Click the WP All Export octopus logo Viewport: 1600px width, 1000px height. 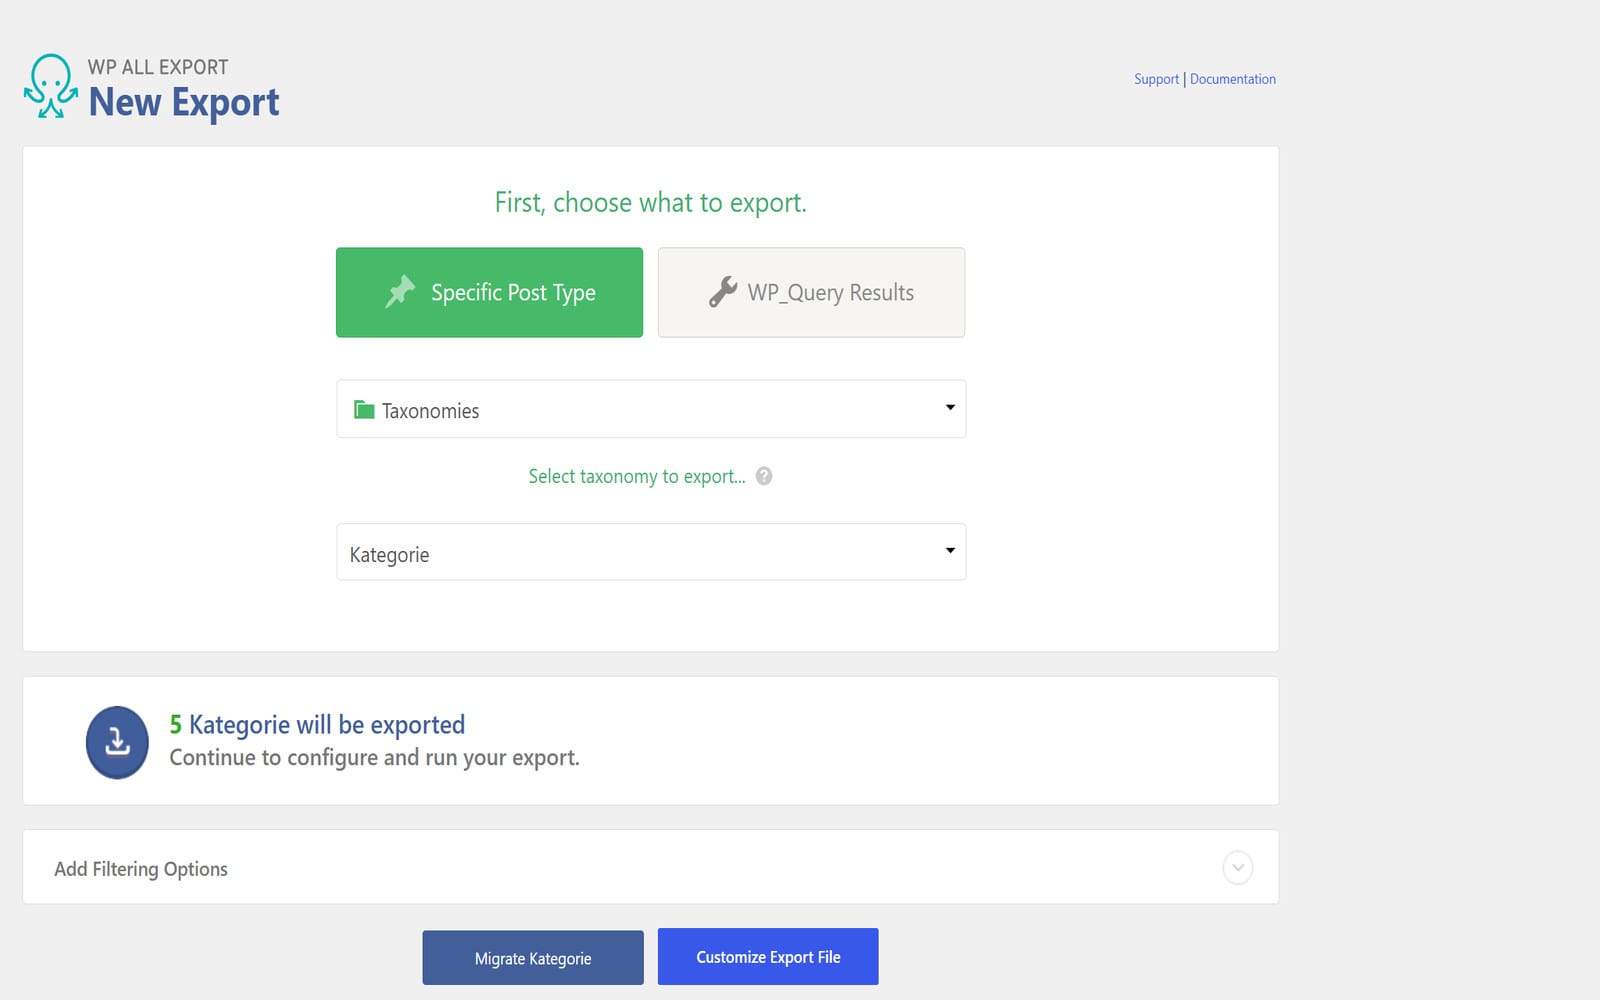tap(51, 87)
